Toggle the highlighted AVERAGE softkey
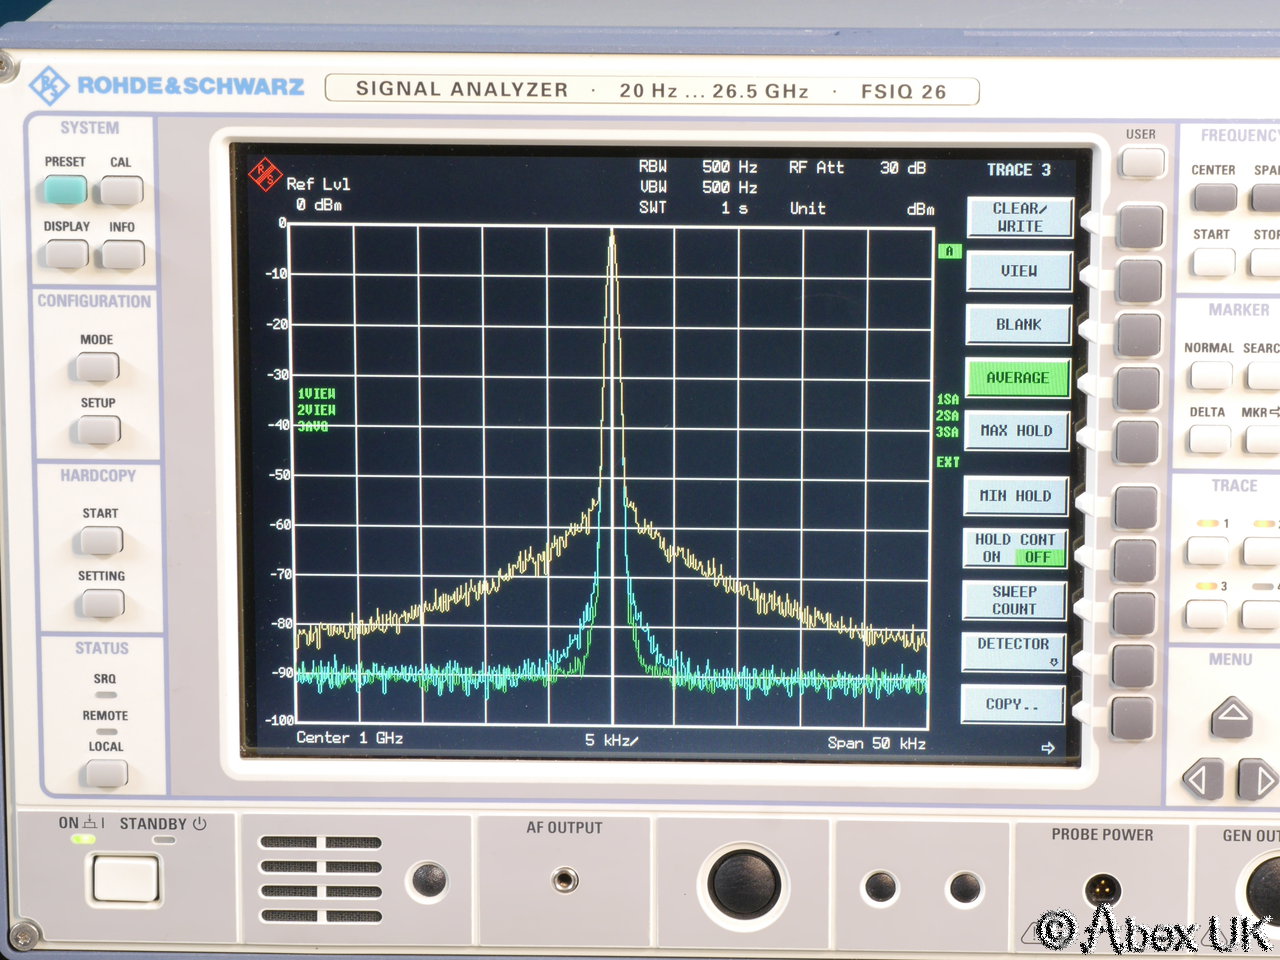1280x960 pixels. (x=1017, y=378)
